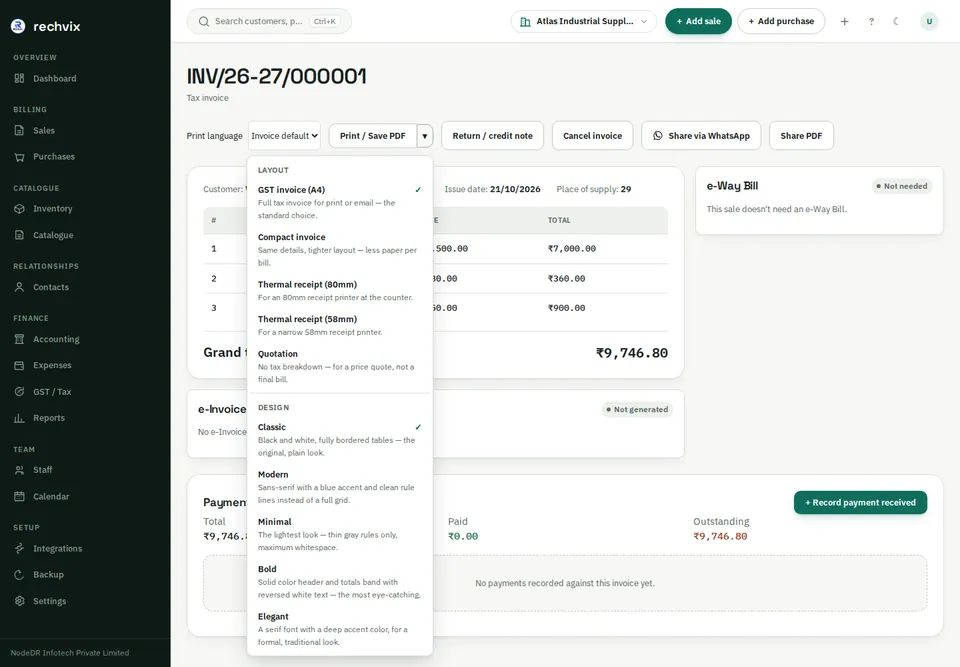Click the rechvix logo icon
Screen dimensions: 960x667
tap(18, 26)
